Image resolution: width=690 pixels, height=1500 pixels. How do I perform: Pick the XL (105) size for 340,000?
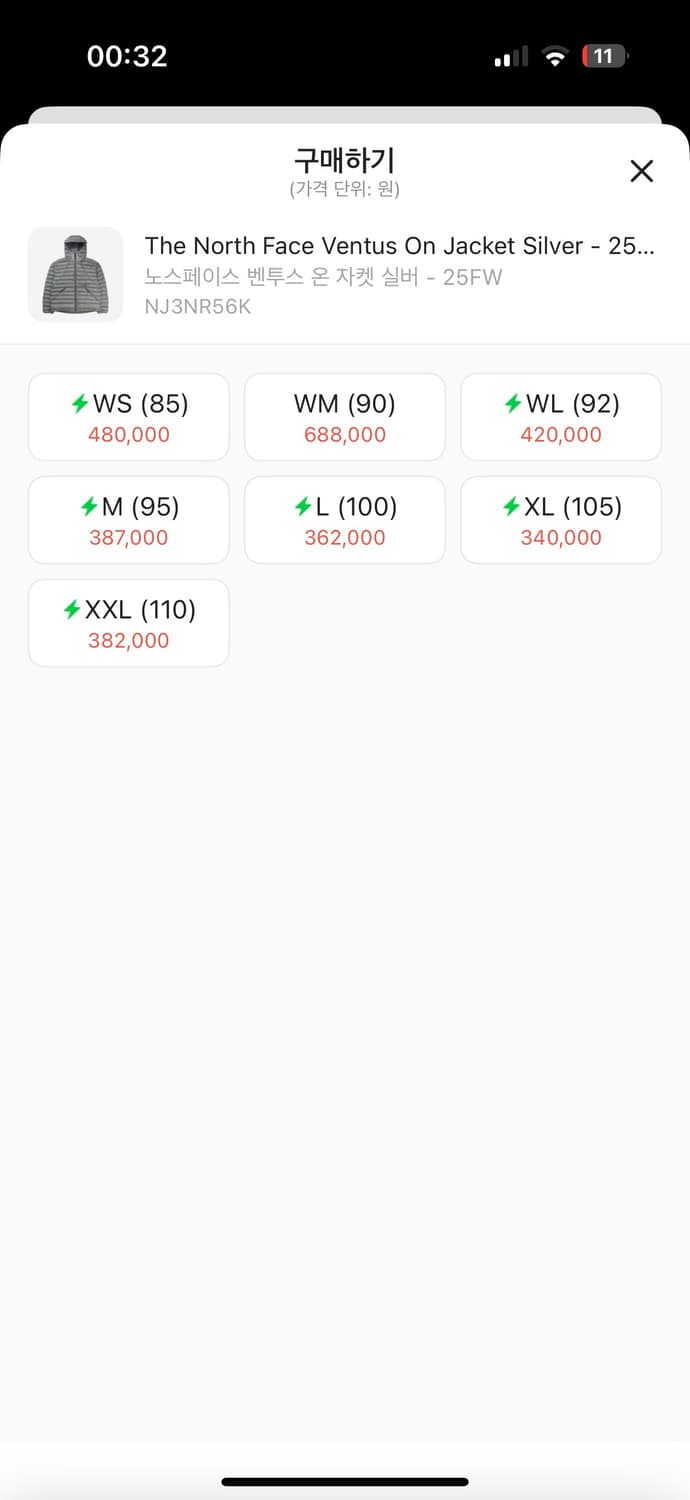(x=561, y=520)
